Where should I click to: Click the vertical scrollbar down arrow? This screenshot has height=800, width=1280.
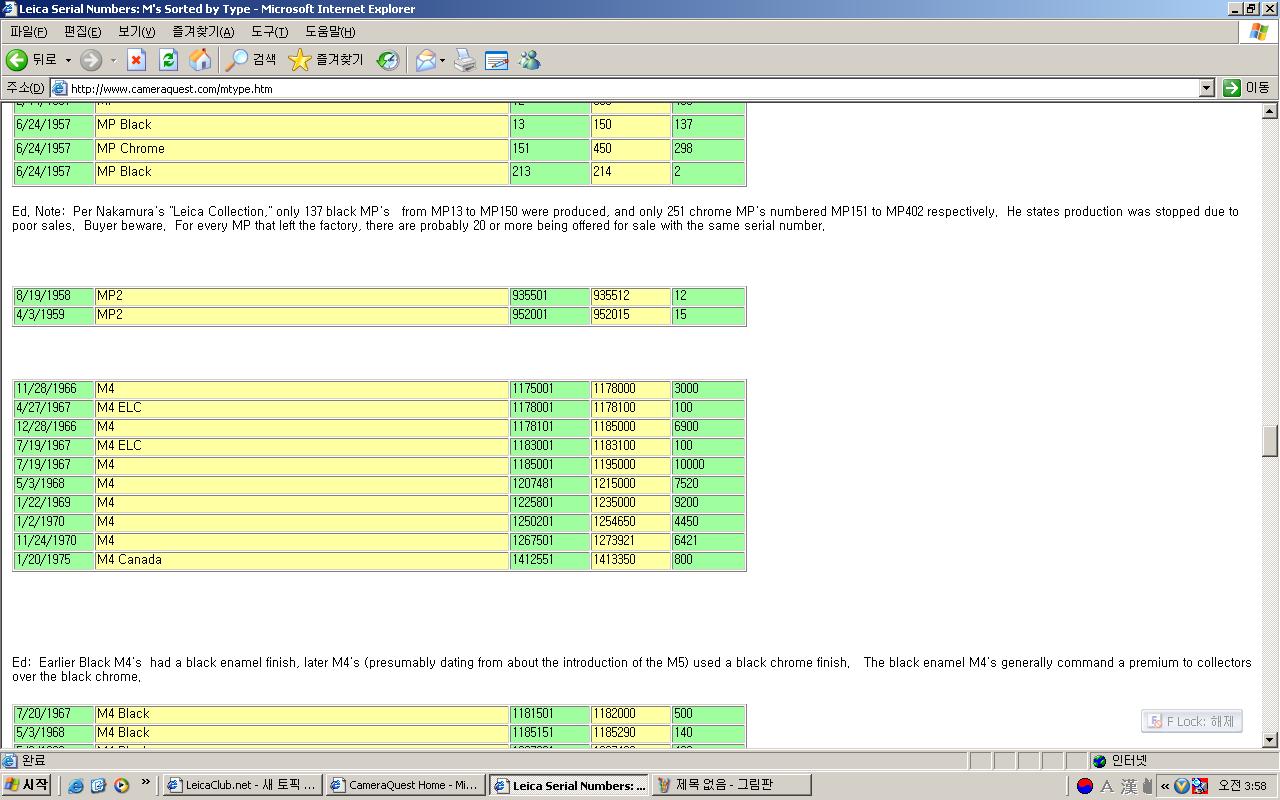(x=1270, y=740)
